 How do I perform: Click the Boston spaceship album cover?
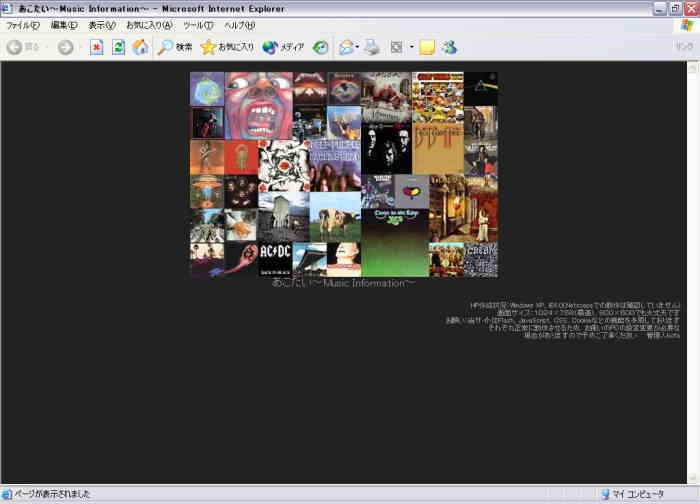pyautogui.click(x=207, y=192)
